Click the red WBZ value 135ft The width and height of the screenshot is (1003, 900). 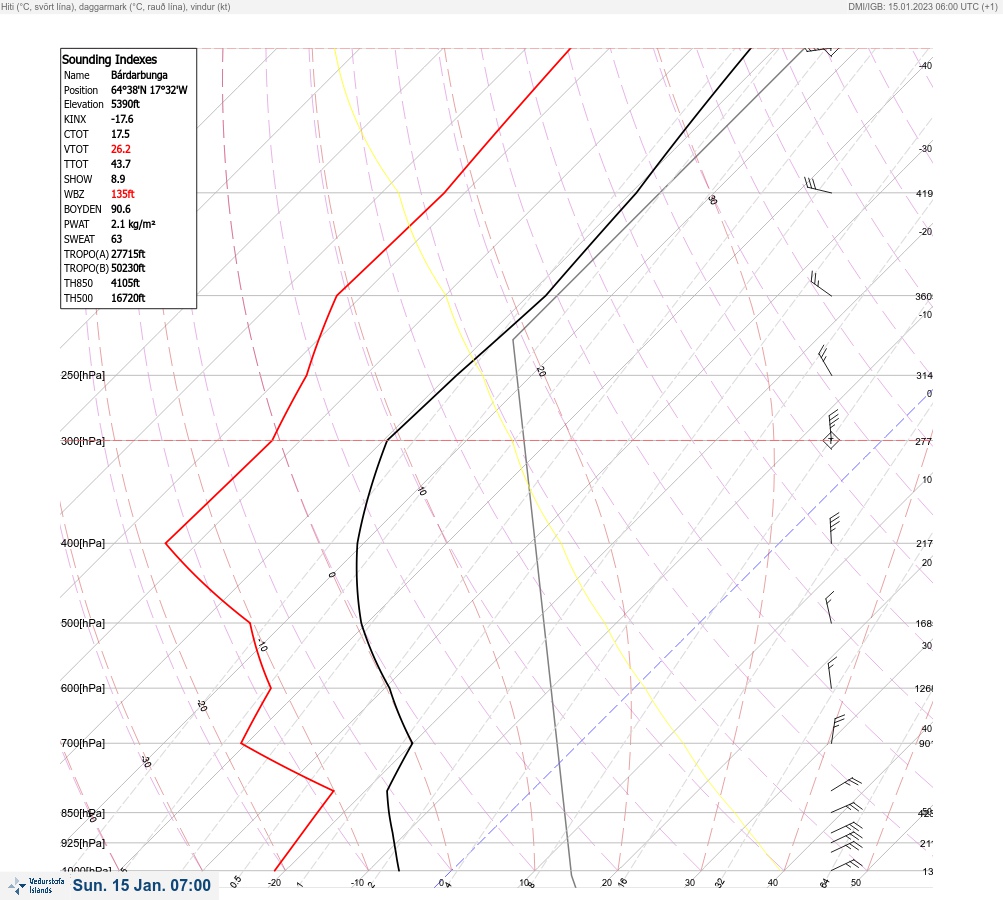click(x=123, y=194)
